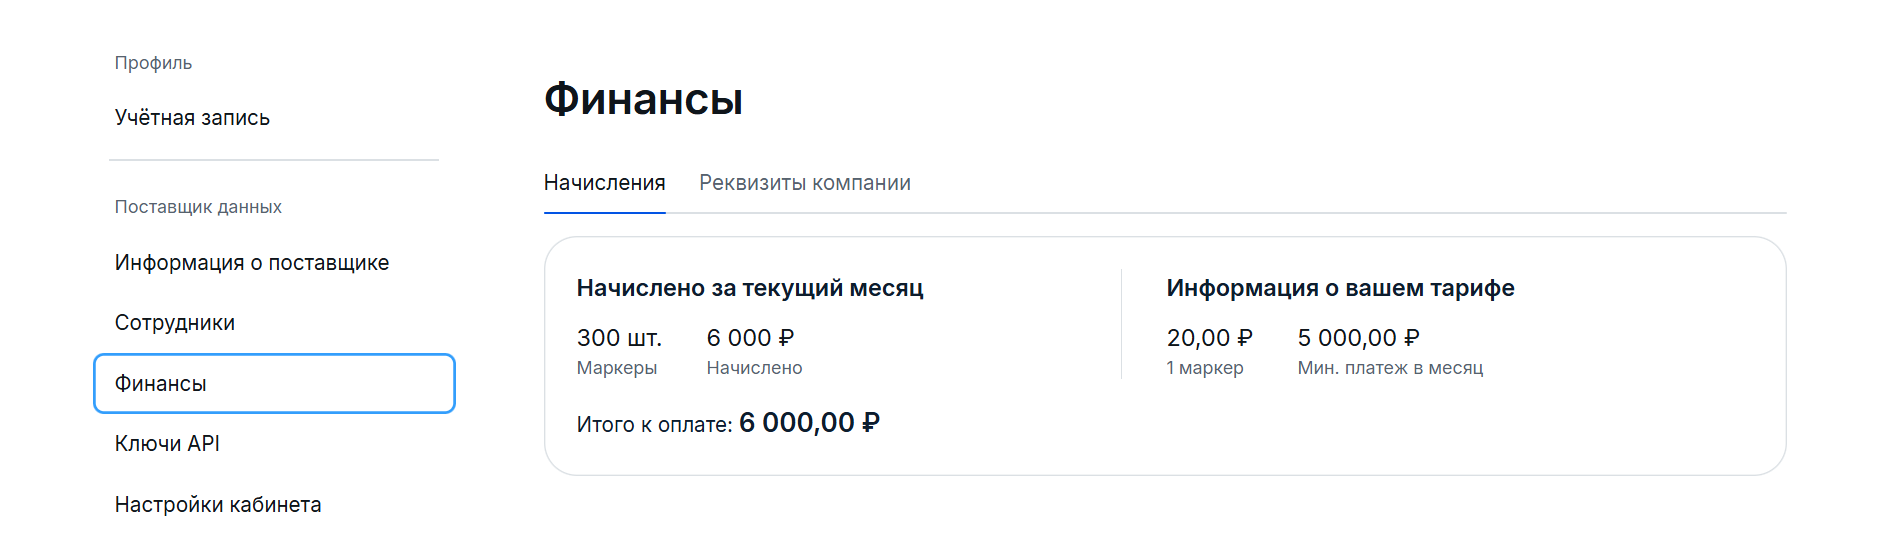1897x542 pixels.
Task: Click the 5 000,00 ₽ minimum payment
Action: tap(1358, 338)
